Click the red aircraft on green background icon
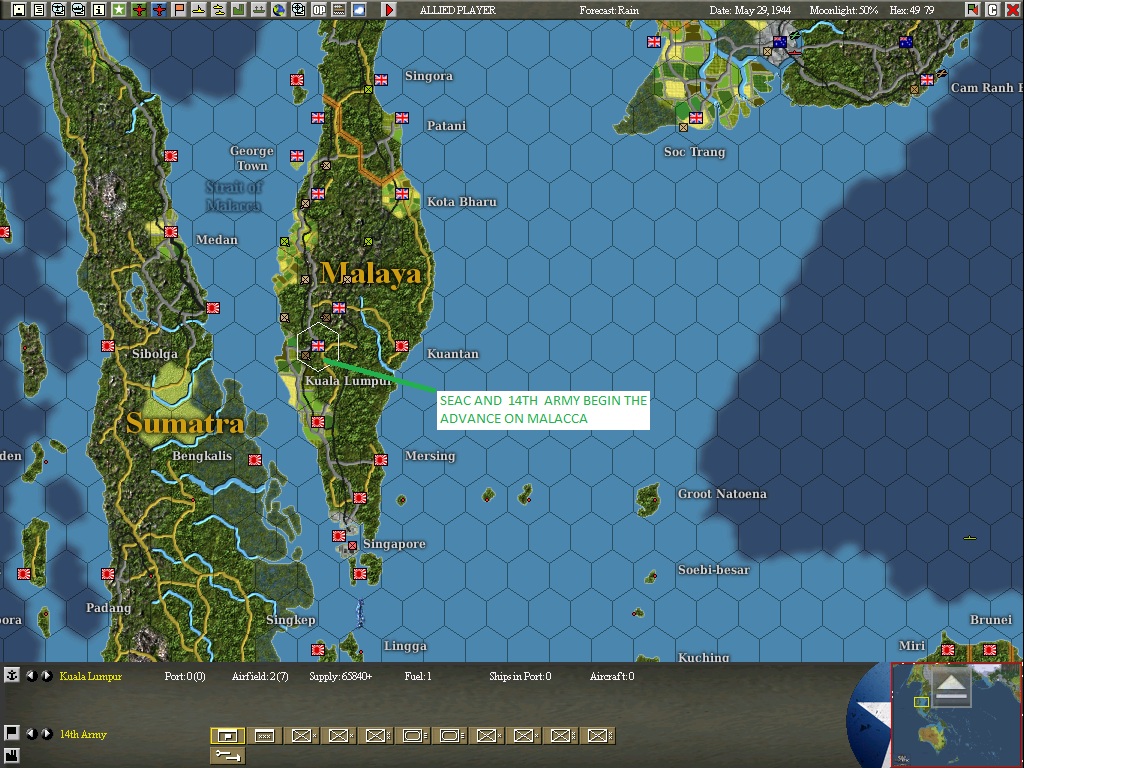Screen dimensions: 1137x774 139,9
